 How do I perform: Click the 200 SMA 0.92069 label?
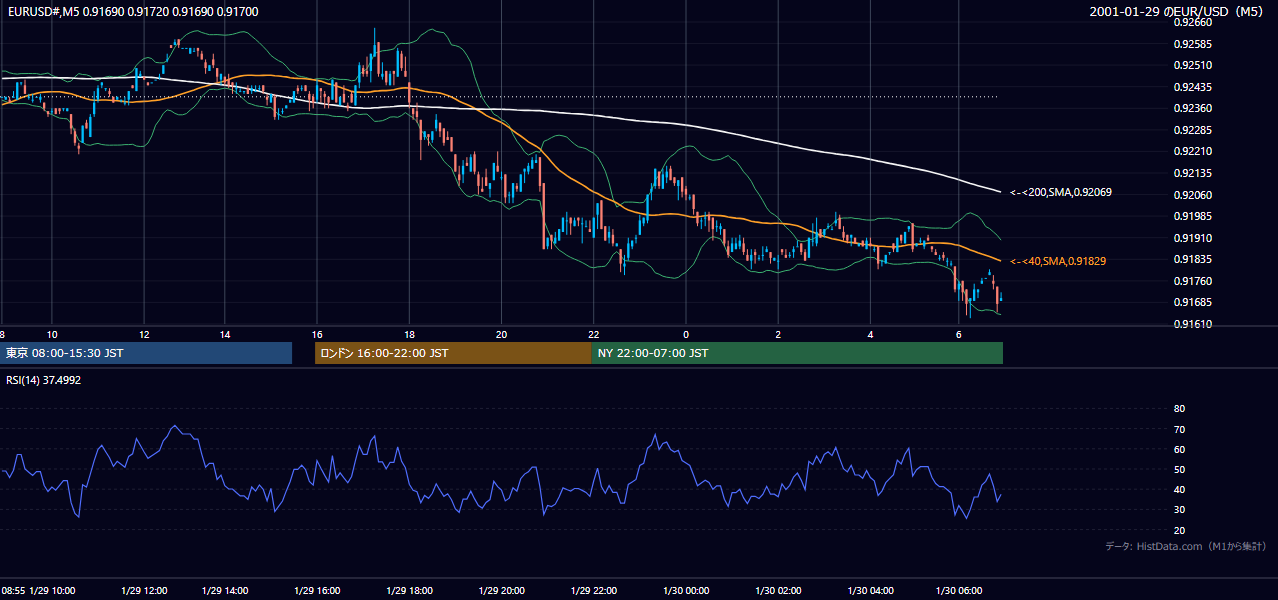tap(1061, 192)
